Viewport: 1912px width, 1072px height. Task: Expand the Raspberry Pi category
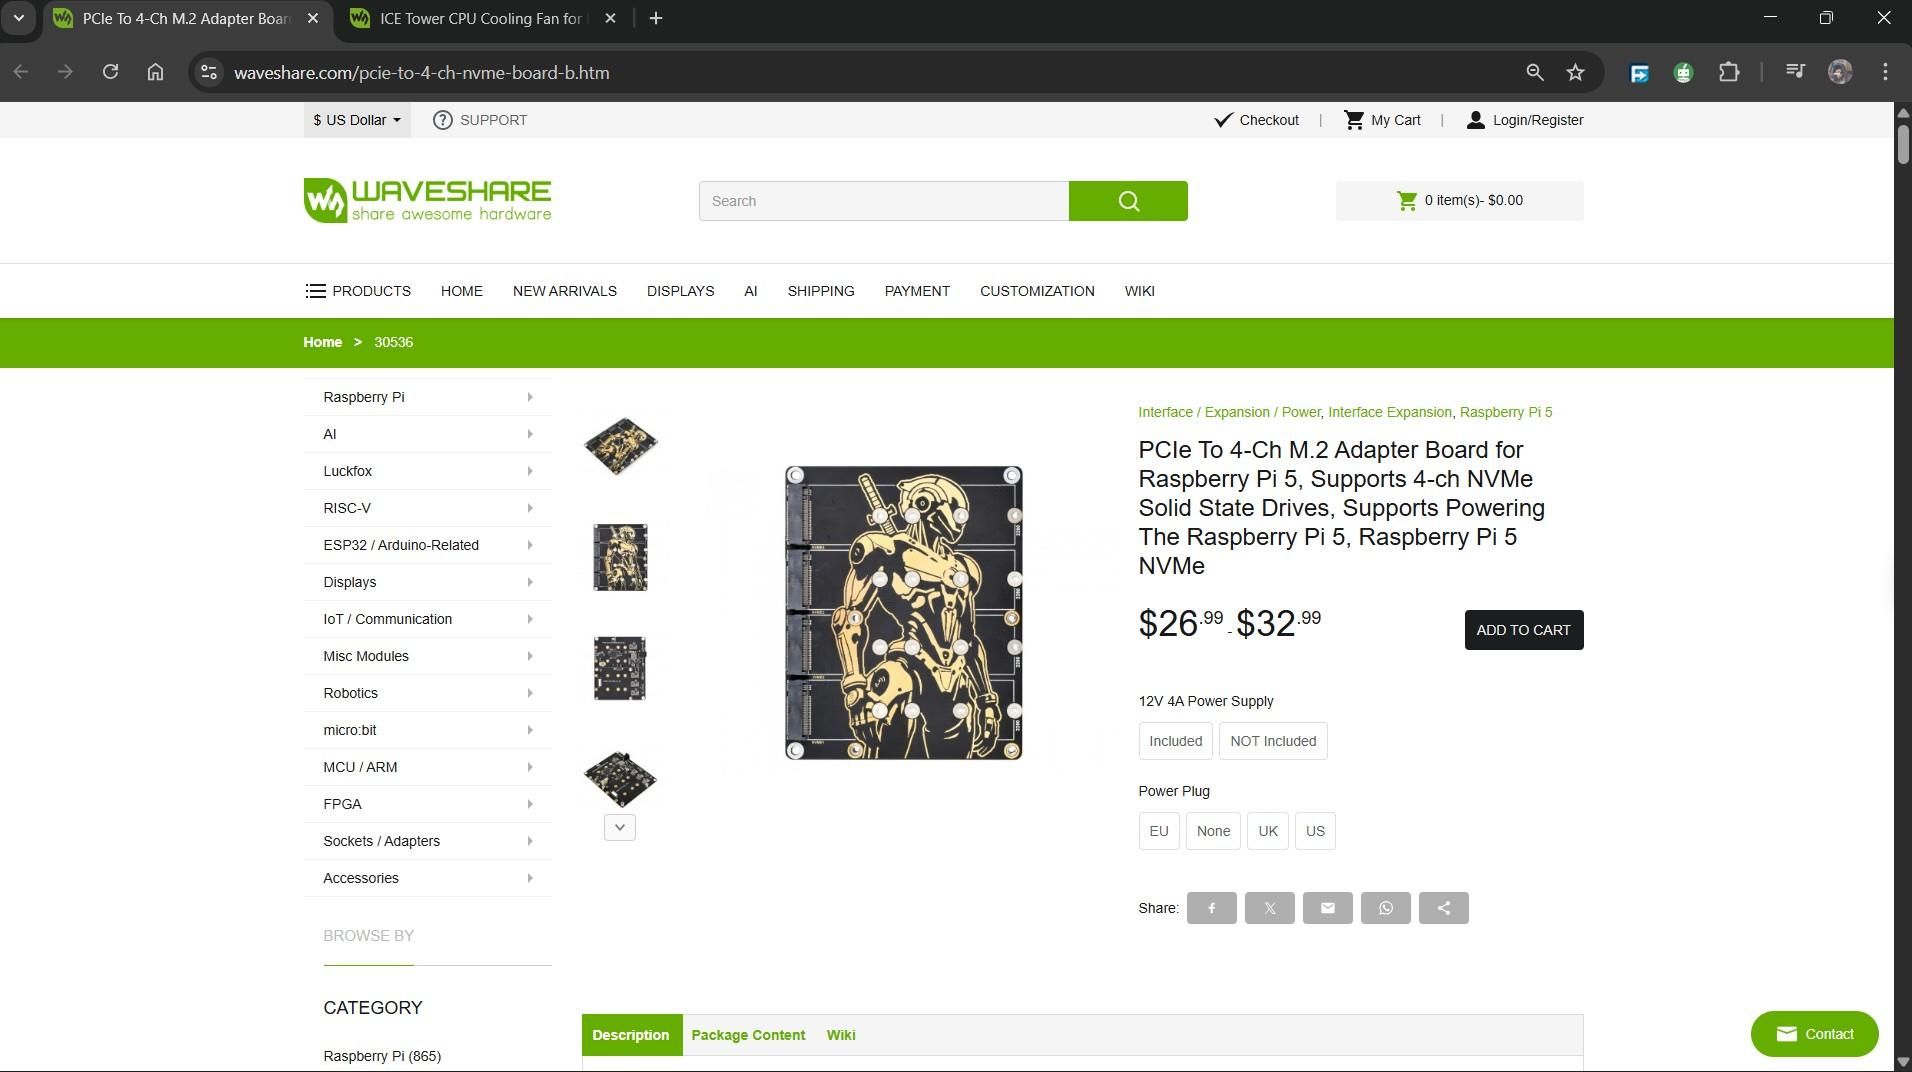tap(427, 397)
